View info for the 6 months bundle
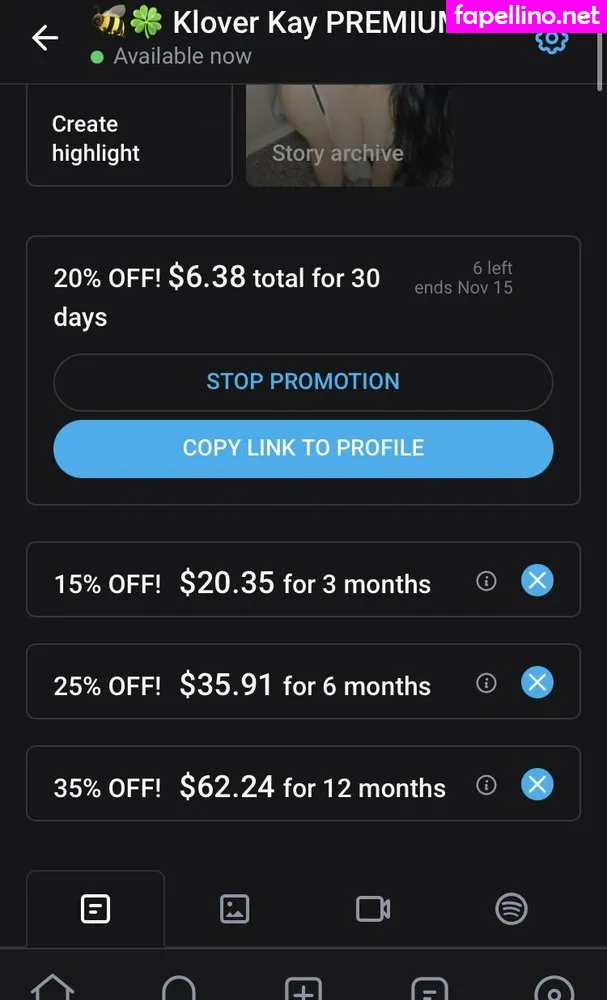This screenshot has width=607, height=1000. [x=486, y=682]
